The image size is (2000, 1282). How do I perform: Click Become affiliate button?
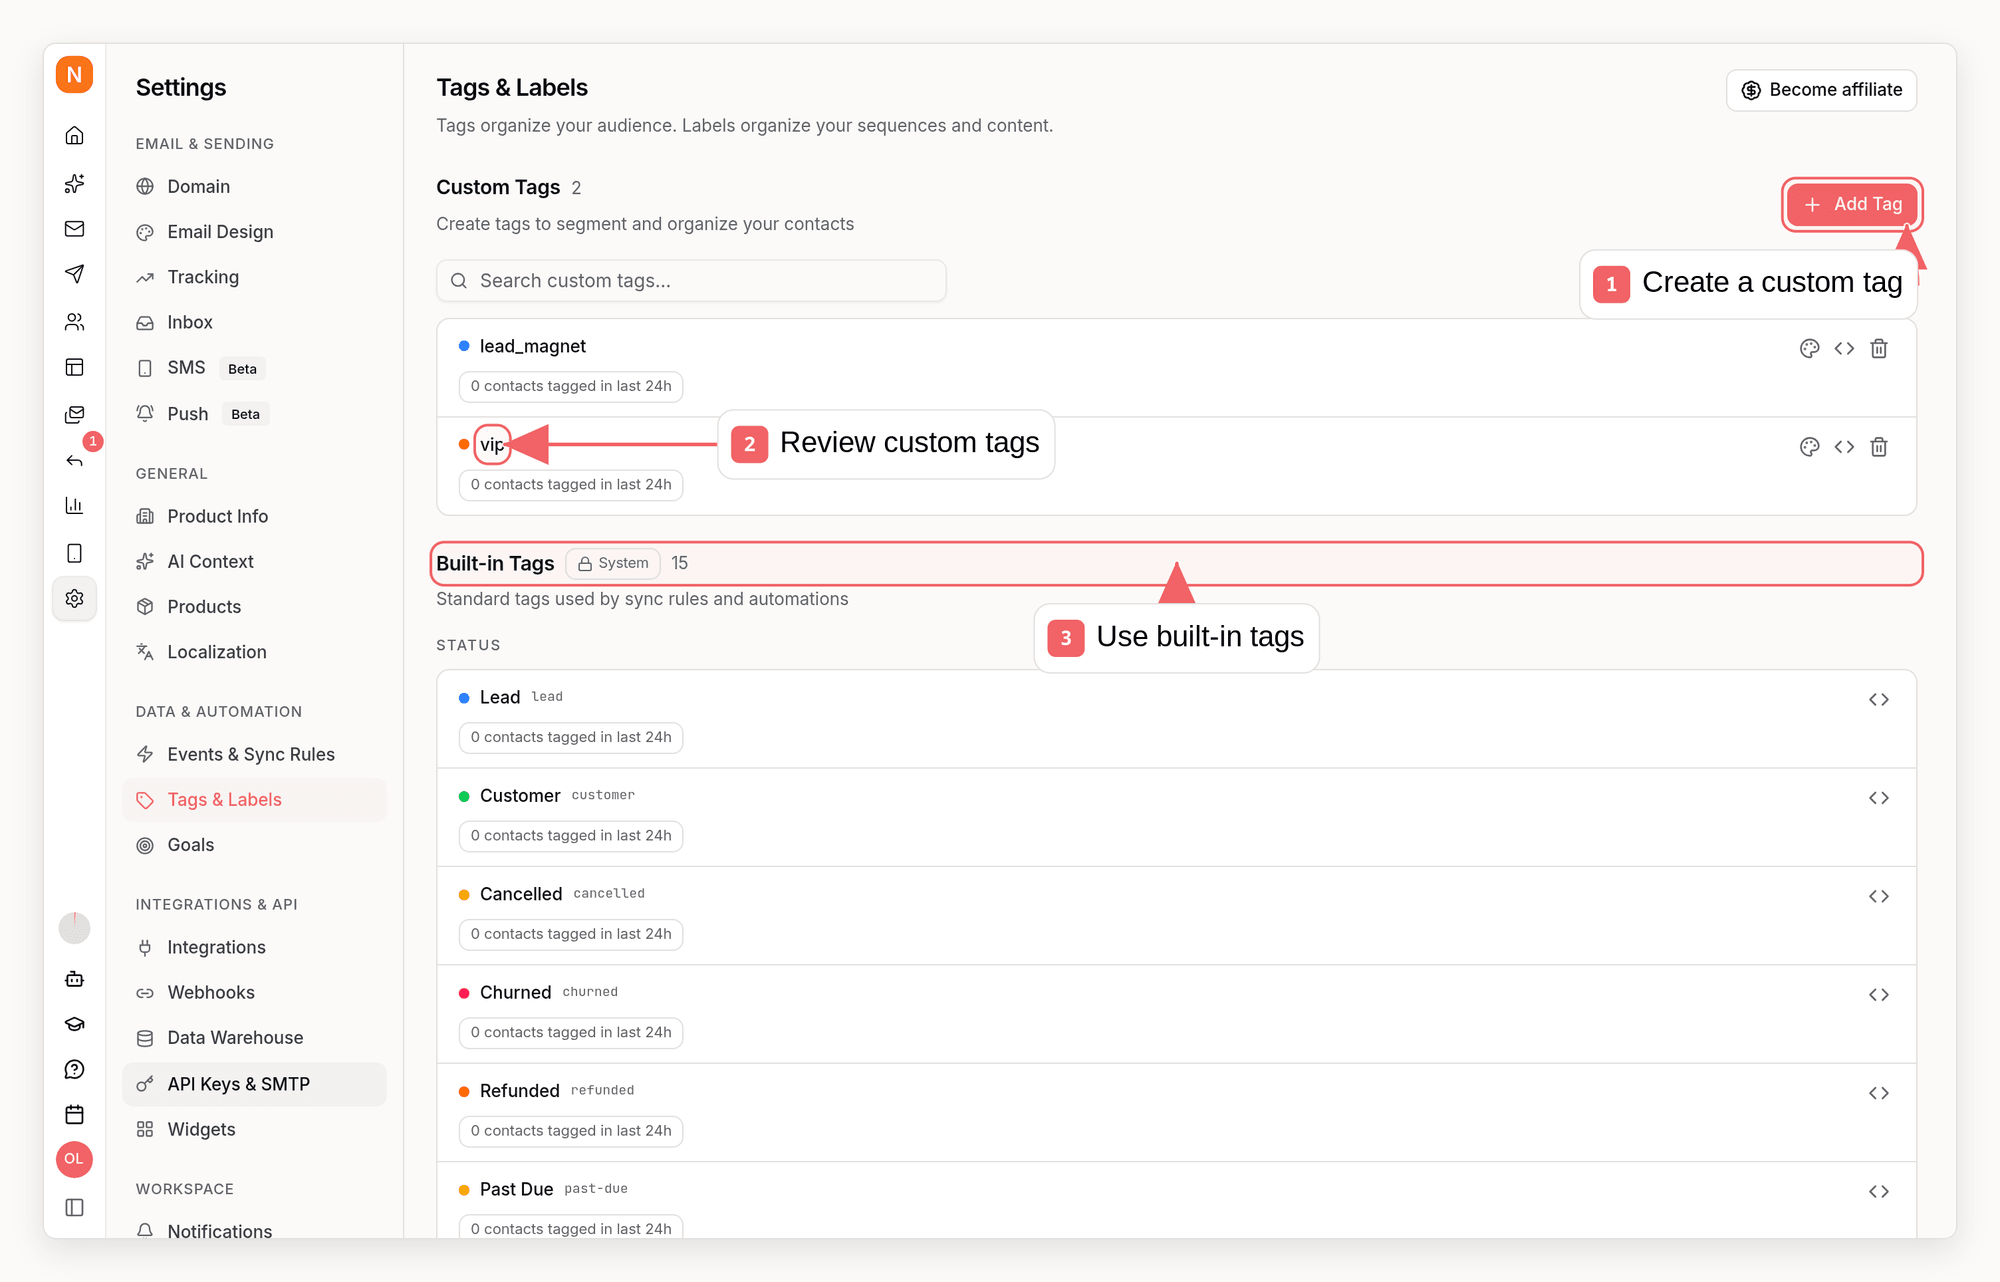click(1821, 90)
